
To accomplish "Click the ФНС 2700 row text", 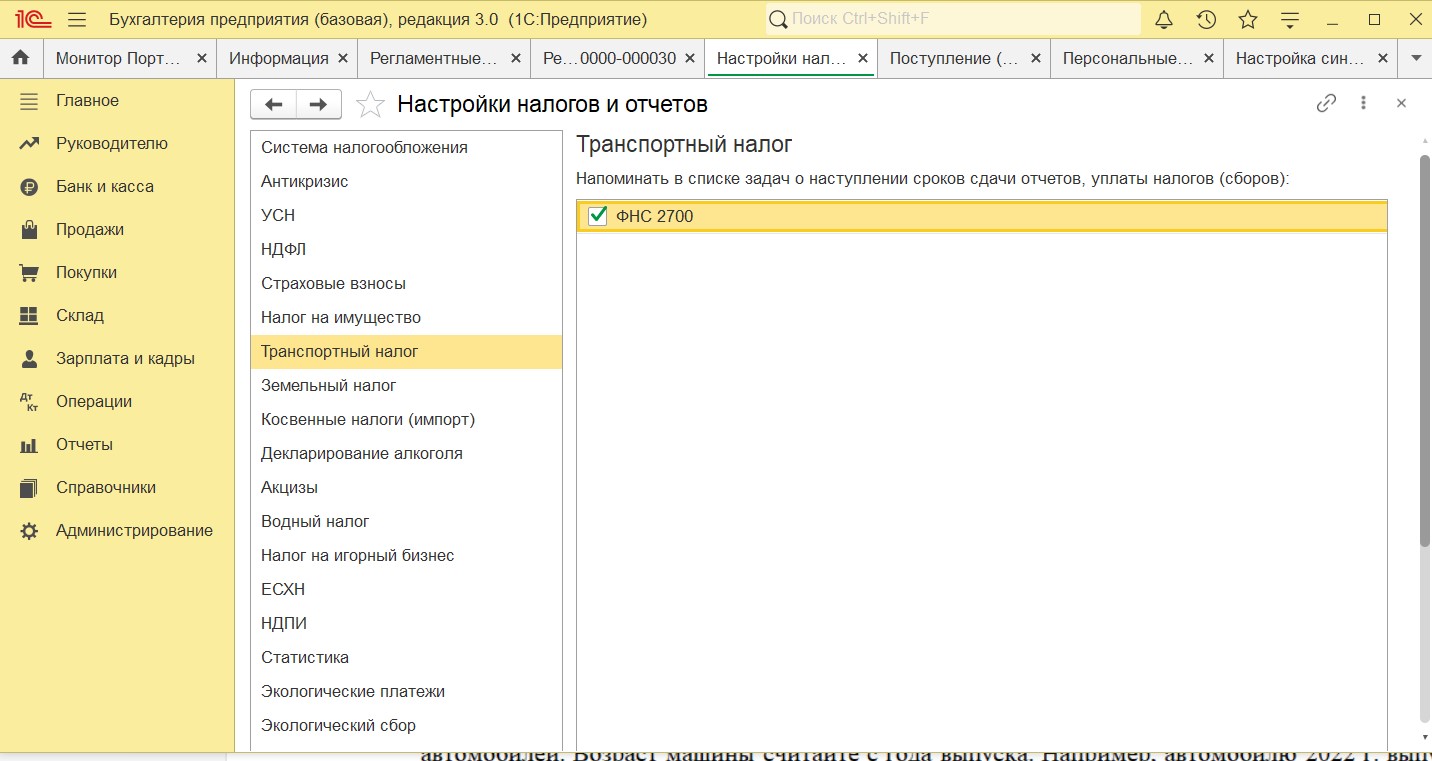I will pos(654,216).
